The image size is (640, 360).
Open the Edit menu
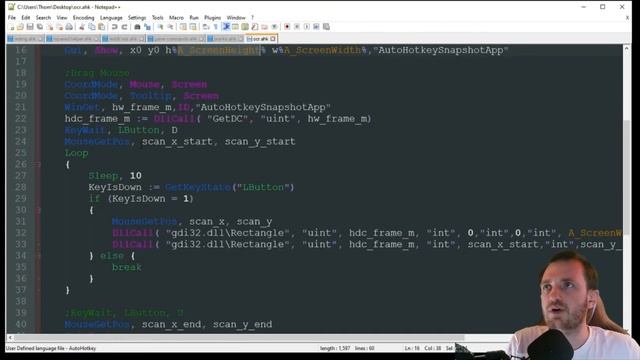click(26, 18)
